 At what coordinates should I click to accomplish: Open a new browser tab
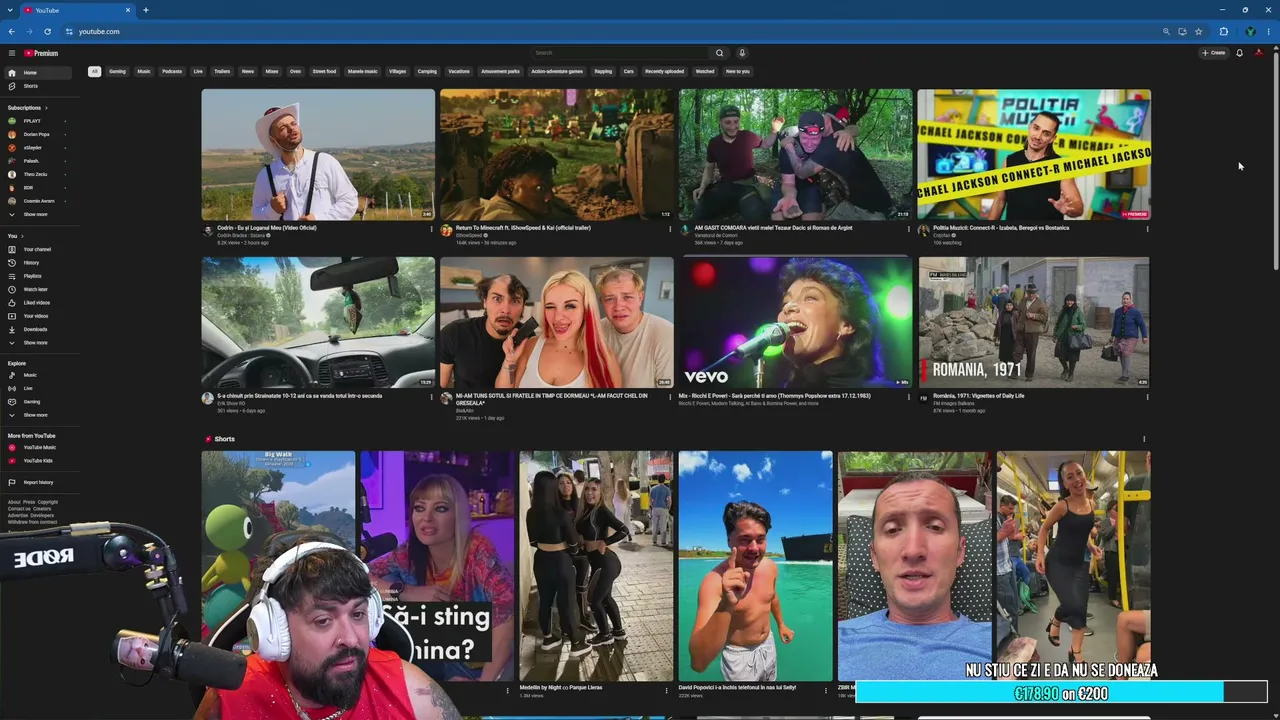[x=146, y=10]
